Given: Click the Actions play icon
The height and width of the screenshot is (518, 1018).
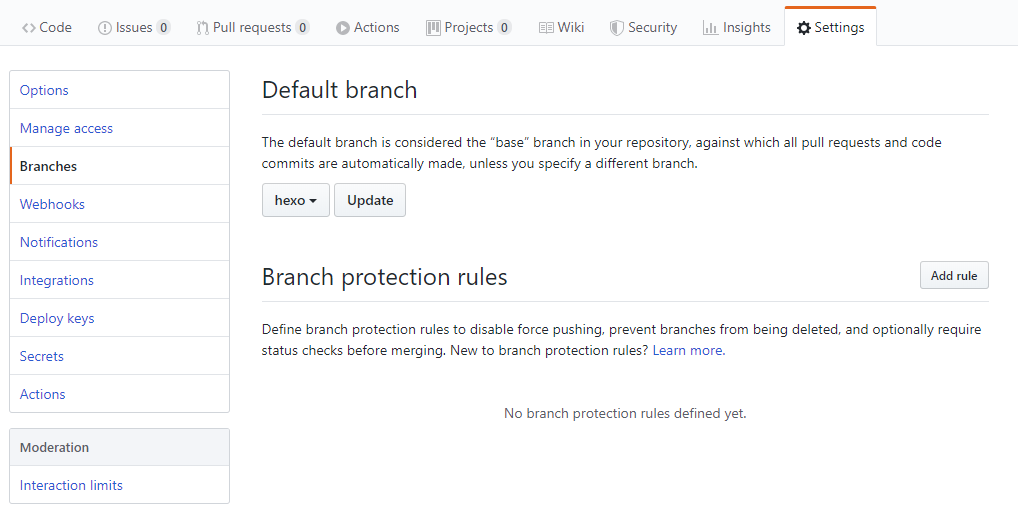Looking at the screenshot, I should [343, 28].
